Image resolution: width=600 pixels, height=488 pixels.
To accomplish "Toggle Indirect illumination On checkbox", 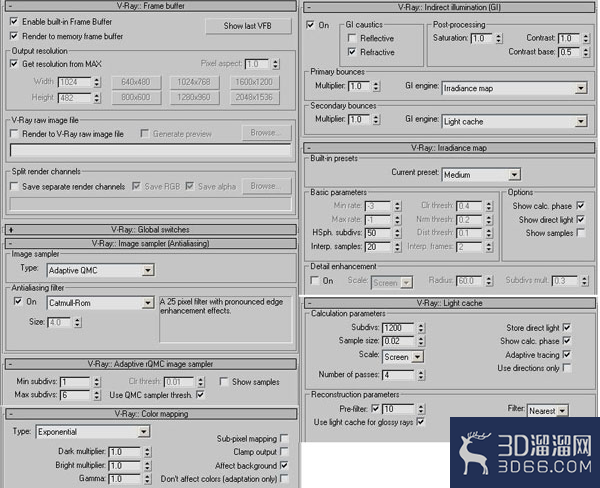I will tap(310, 25).
